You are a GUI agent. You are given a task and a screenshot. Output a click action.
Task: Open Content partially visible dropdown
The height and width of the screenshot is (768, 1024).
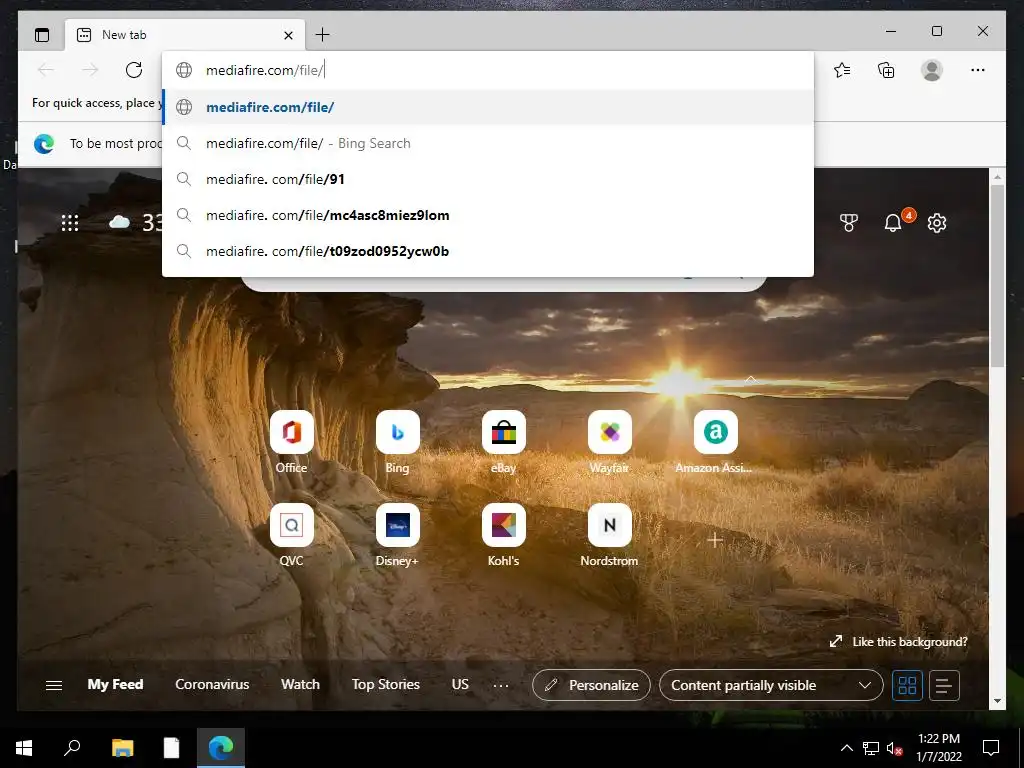click(771, 685)
